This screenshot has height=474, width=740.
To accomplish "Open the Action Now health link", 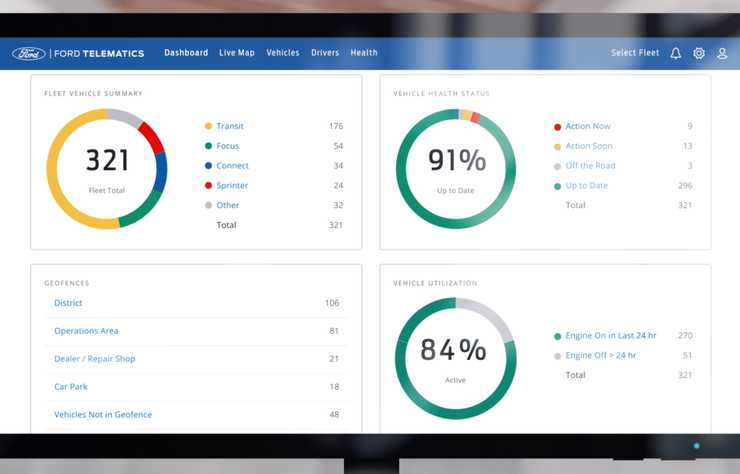I will coord(588,126).
